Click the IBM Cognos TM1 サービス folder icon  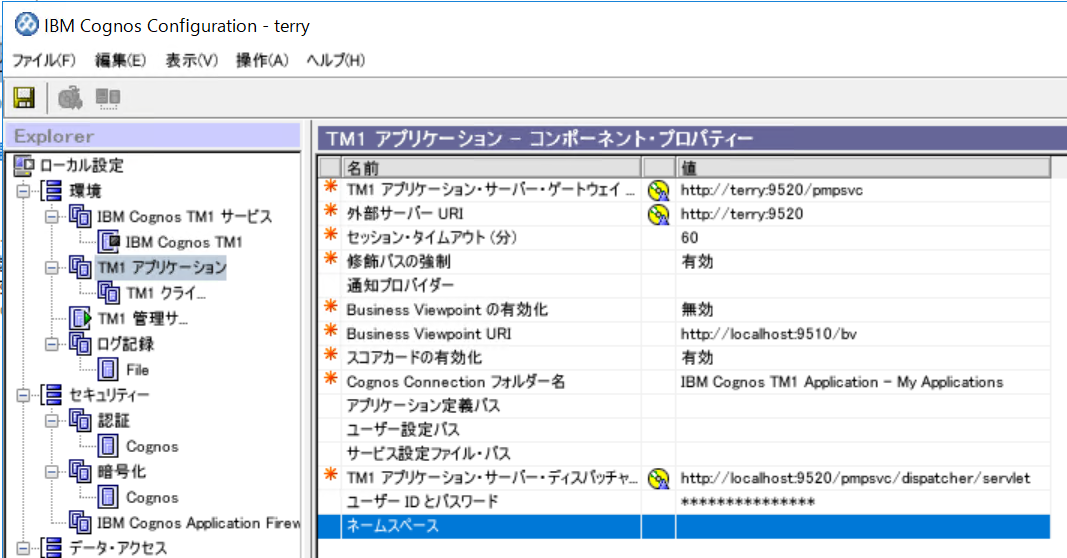point(80,216)
